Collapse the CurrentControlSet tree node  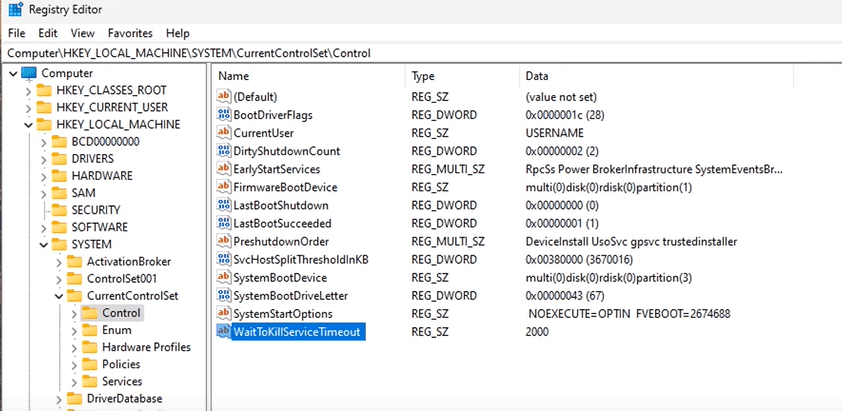(59, 296)
